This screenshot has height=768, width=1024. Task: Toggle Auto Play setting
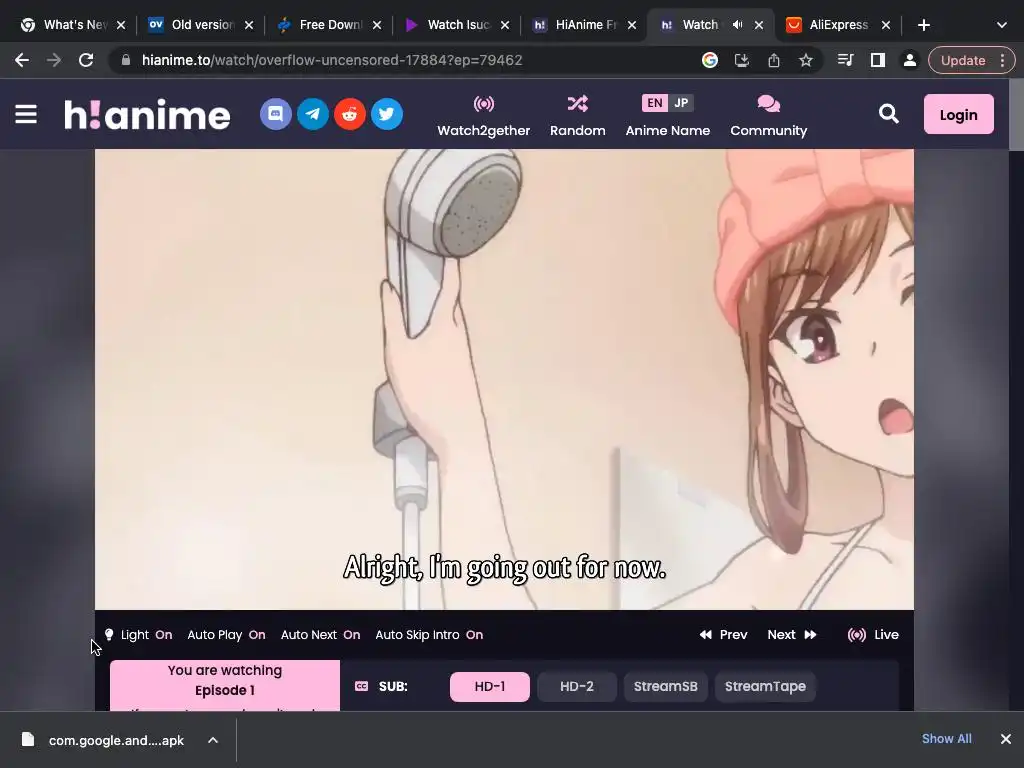coord(226,635)
